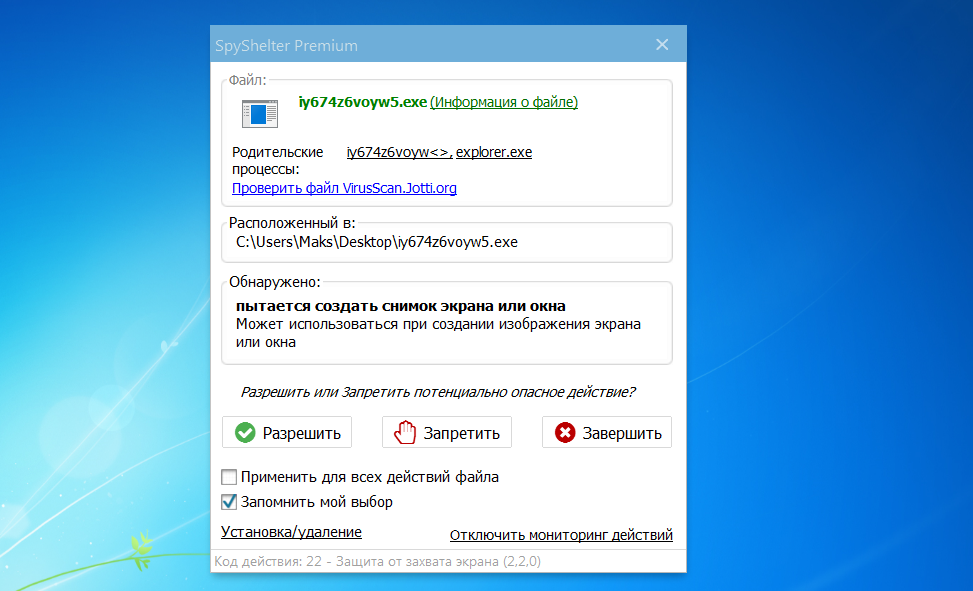The width and height of the screenshot is (973, 591).
Task: Click the 'пытается создать снимок экрана или окна' text
Action: coord(401,306)
